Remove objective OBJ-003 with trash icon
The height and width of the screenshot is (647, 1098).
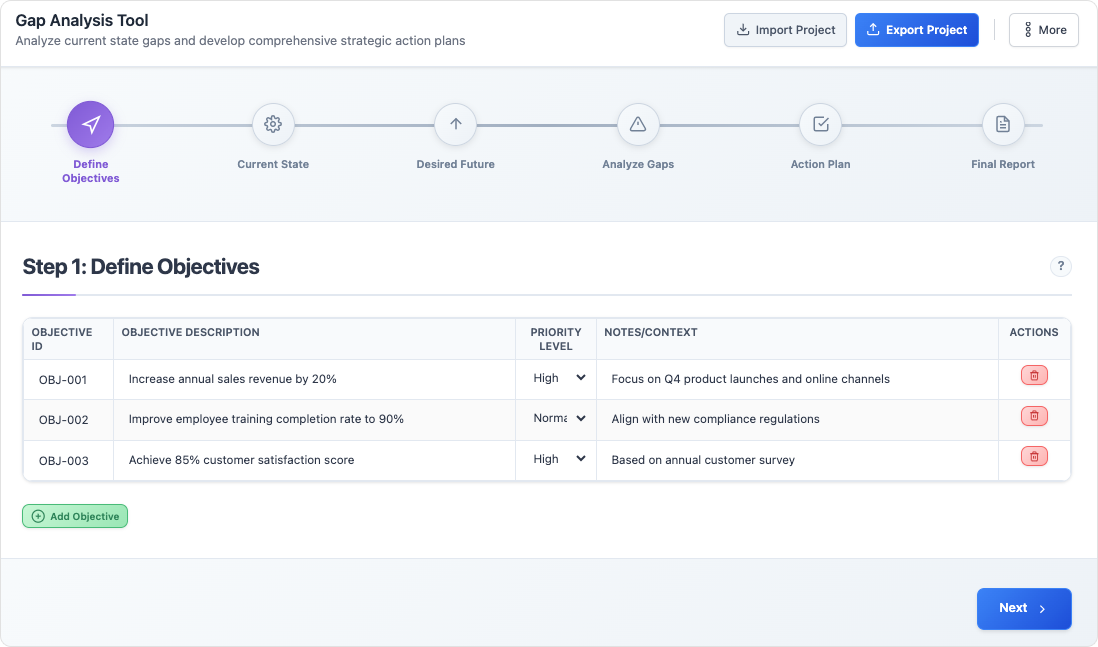(x=1034, y=457)
